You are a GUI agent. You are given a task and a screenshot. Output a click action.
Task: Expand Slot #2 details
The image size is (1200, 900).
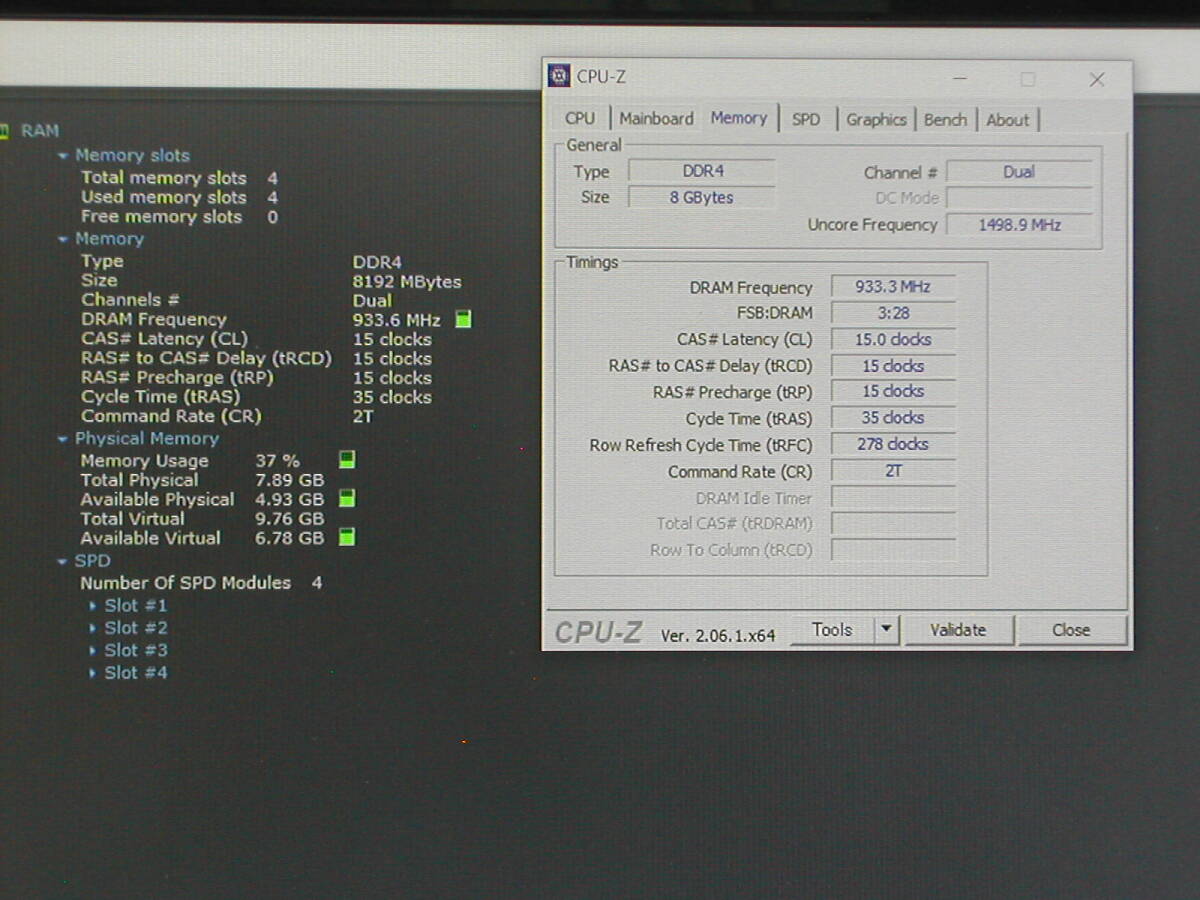93,628
